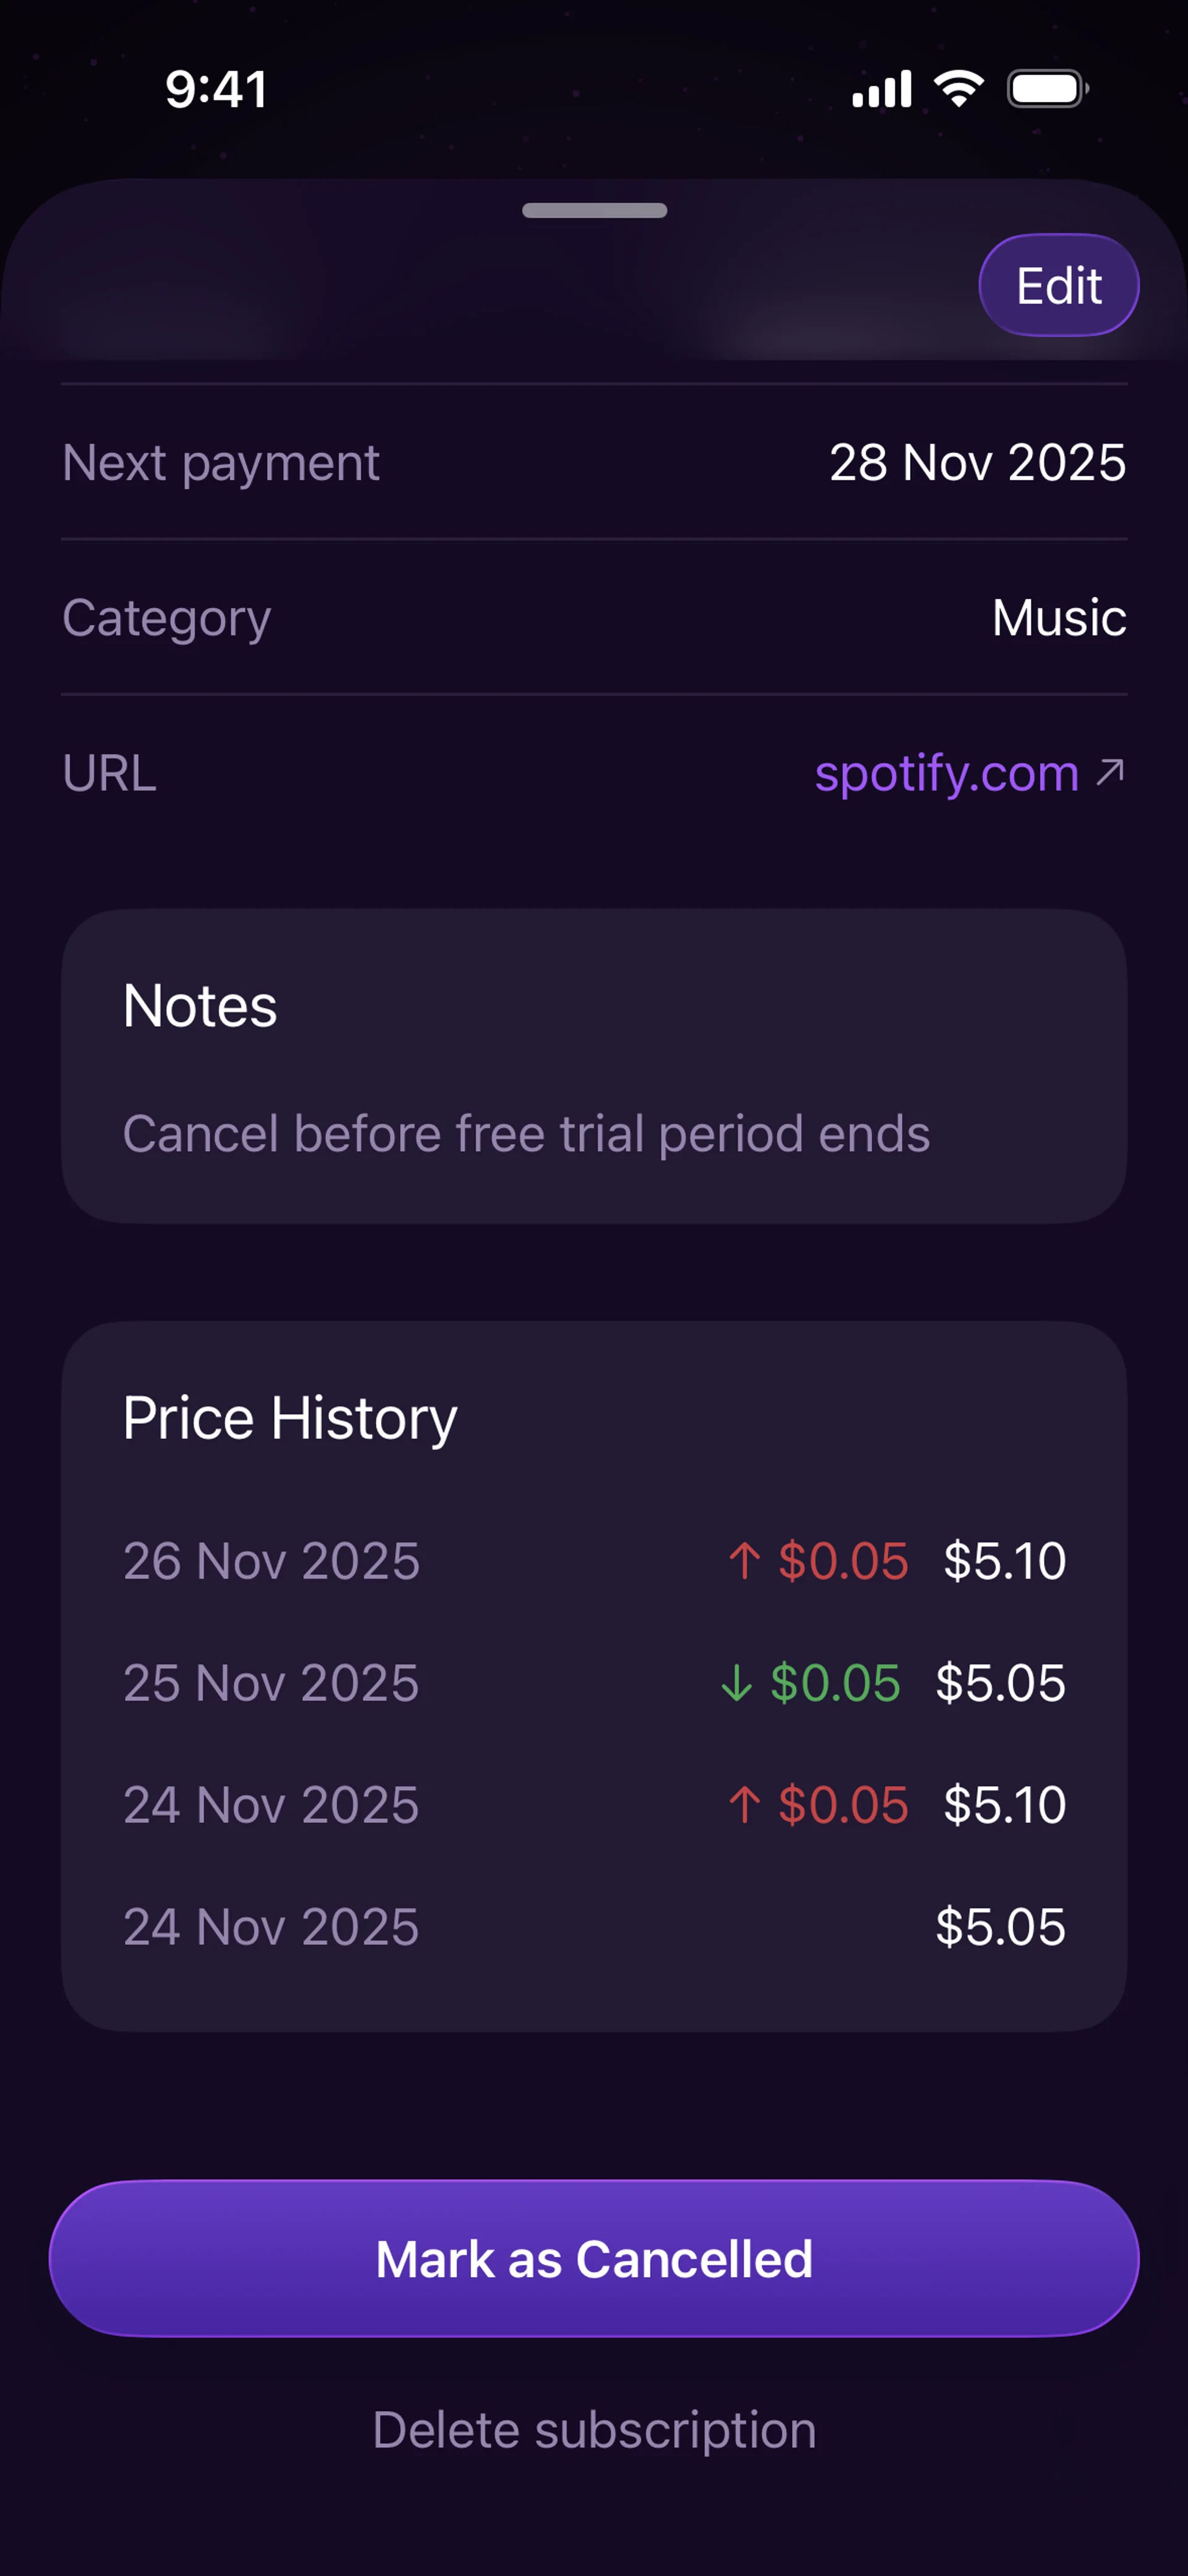1188x2576 pixels.
Task: Tap the cellular signal bars icon
Action: 881,89
